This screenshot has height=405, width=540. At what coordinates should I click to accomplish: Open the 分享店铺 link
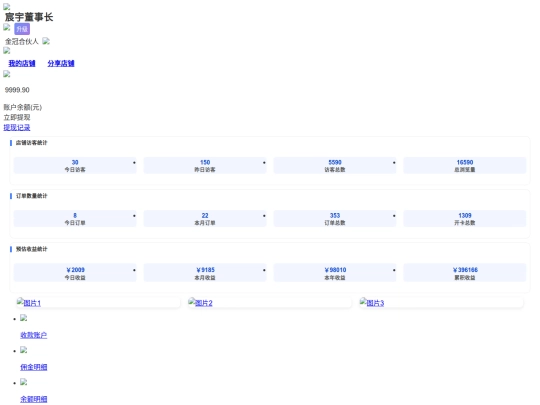coord(61,63)
